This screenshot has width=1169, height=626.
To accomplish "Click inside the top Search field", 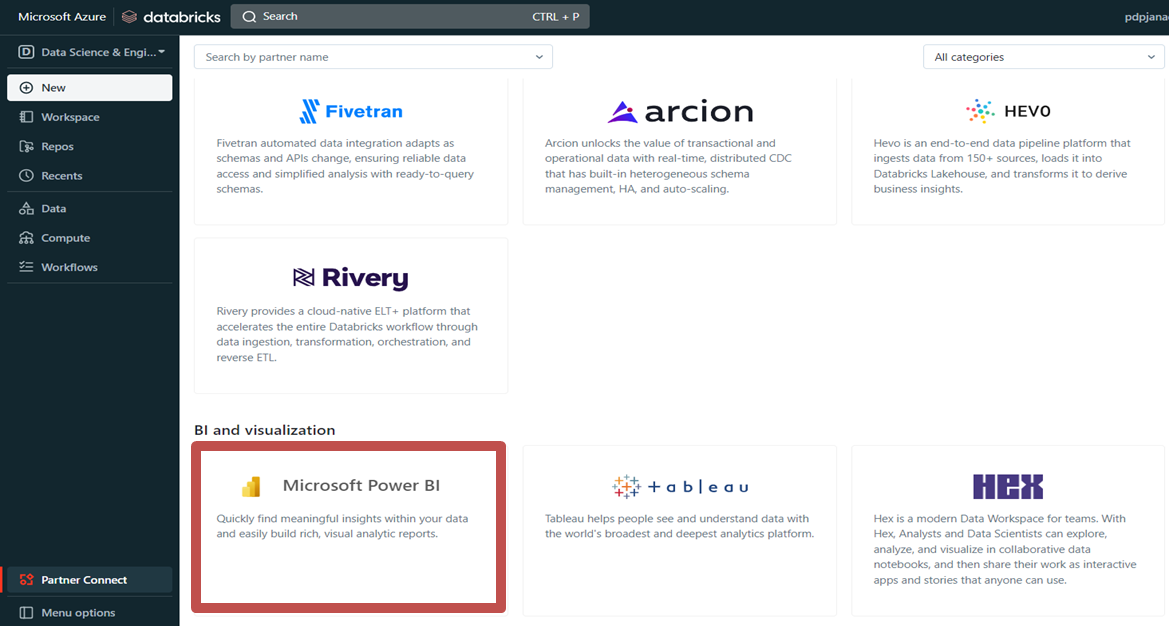I will coord(410,16).
